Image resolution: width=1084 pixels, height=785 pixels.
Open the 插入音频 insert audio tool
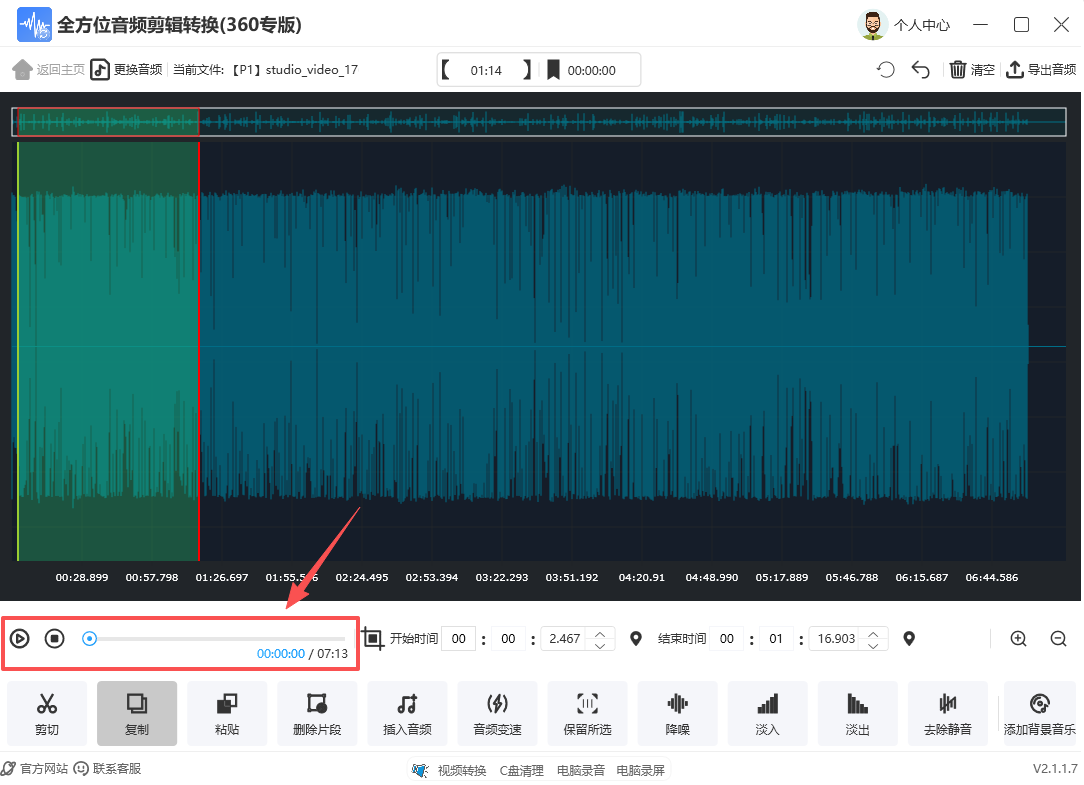(x=407, y=714)
